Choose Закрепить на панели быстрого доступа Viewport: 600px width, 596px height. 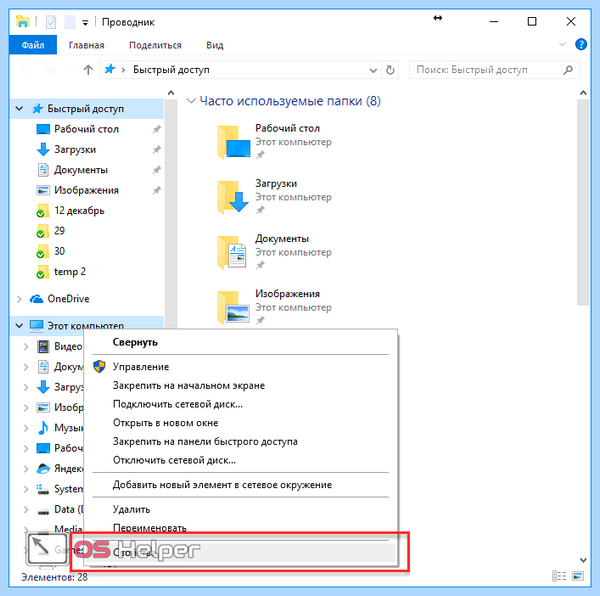[241, 441]
